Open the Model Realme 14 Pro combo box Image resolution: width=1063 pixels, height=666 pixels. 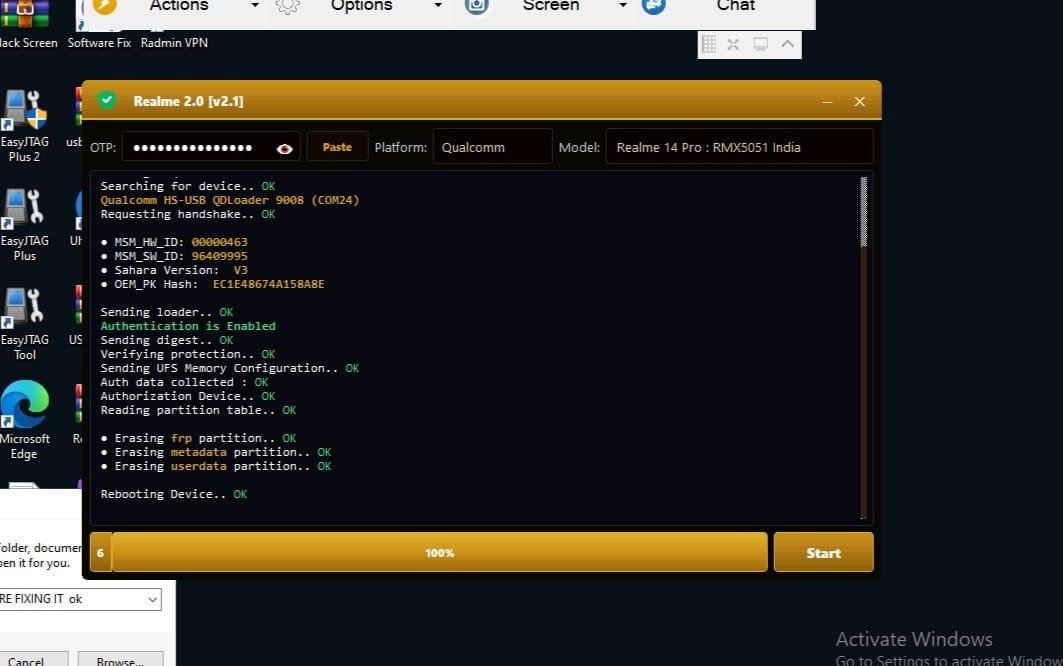pyautogui.click(x=739, y=147)
